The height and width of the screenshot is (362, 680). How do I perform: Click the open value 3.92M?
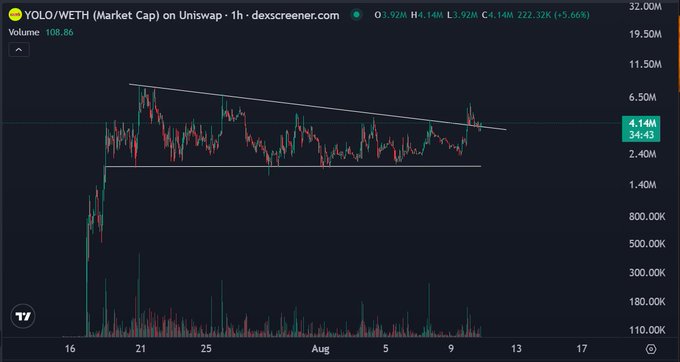[394, 15]
